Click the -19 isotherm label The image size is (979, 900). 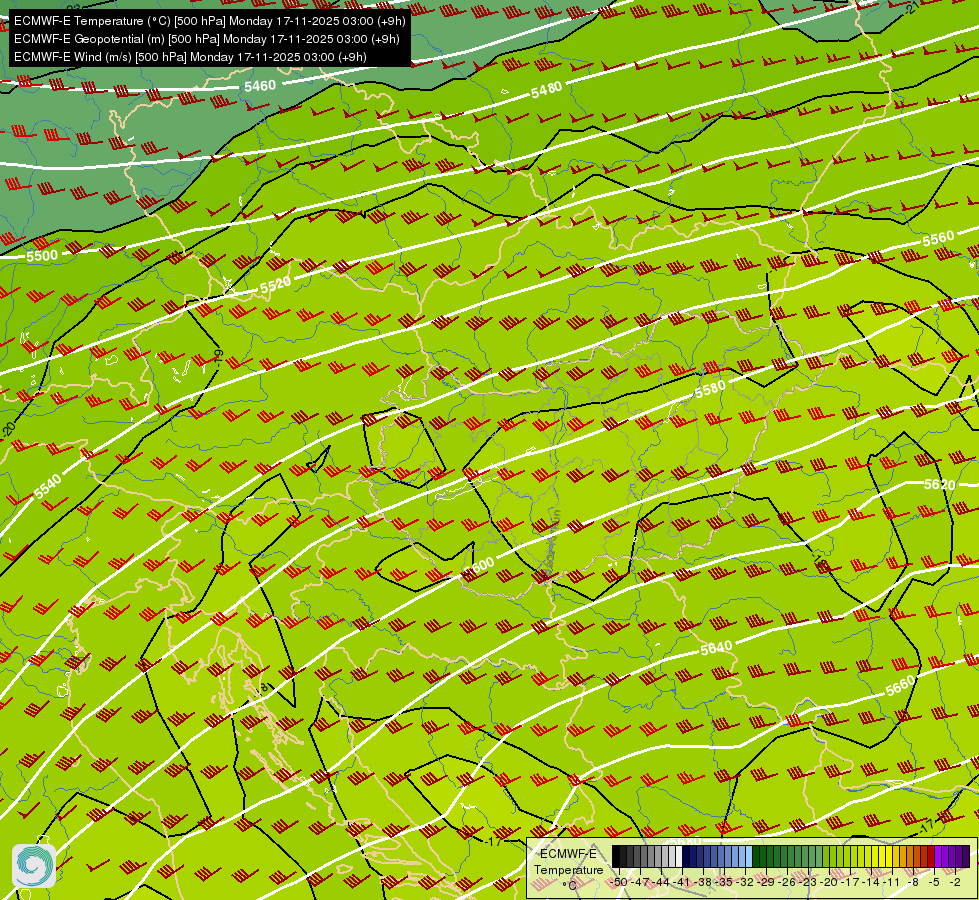pos(218,357)
